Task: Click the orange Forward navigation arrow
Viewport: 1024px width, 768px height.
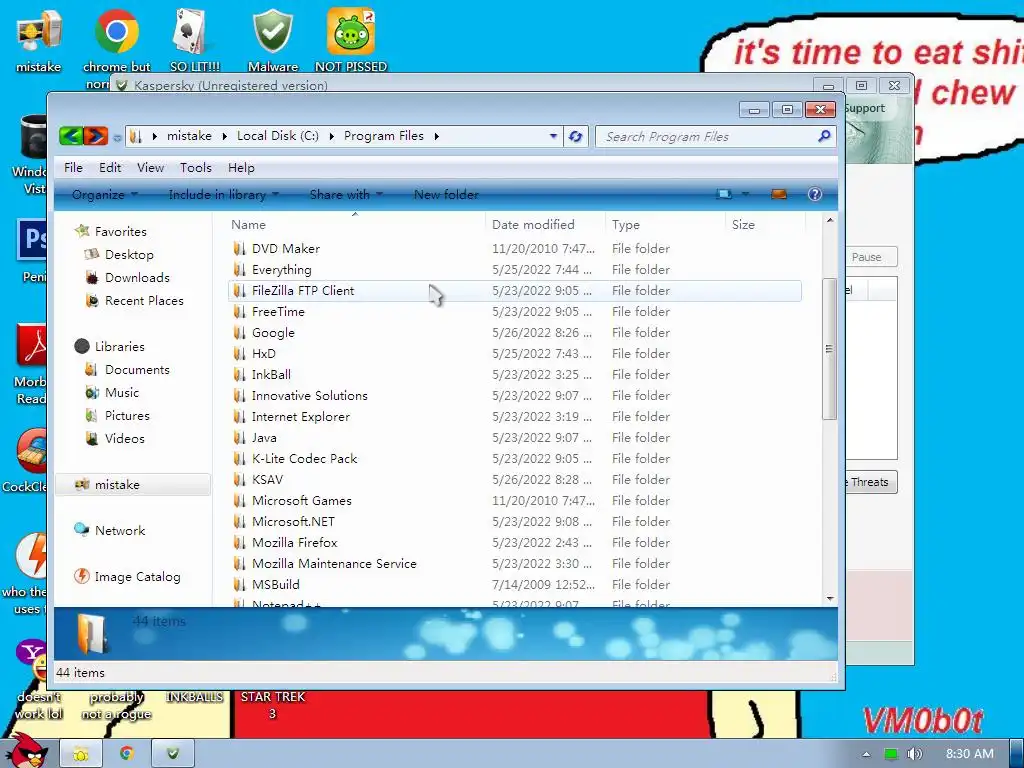Action: pyautogui.click(x=95, y=136)
